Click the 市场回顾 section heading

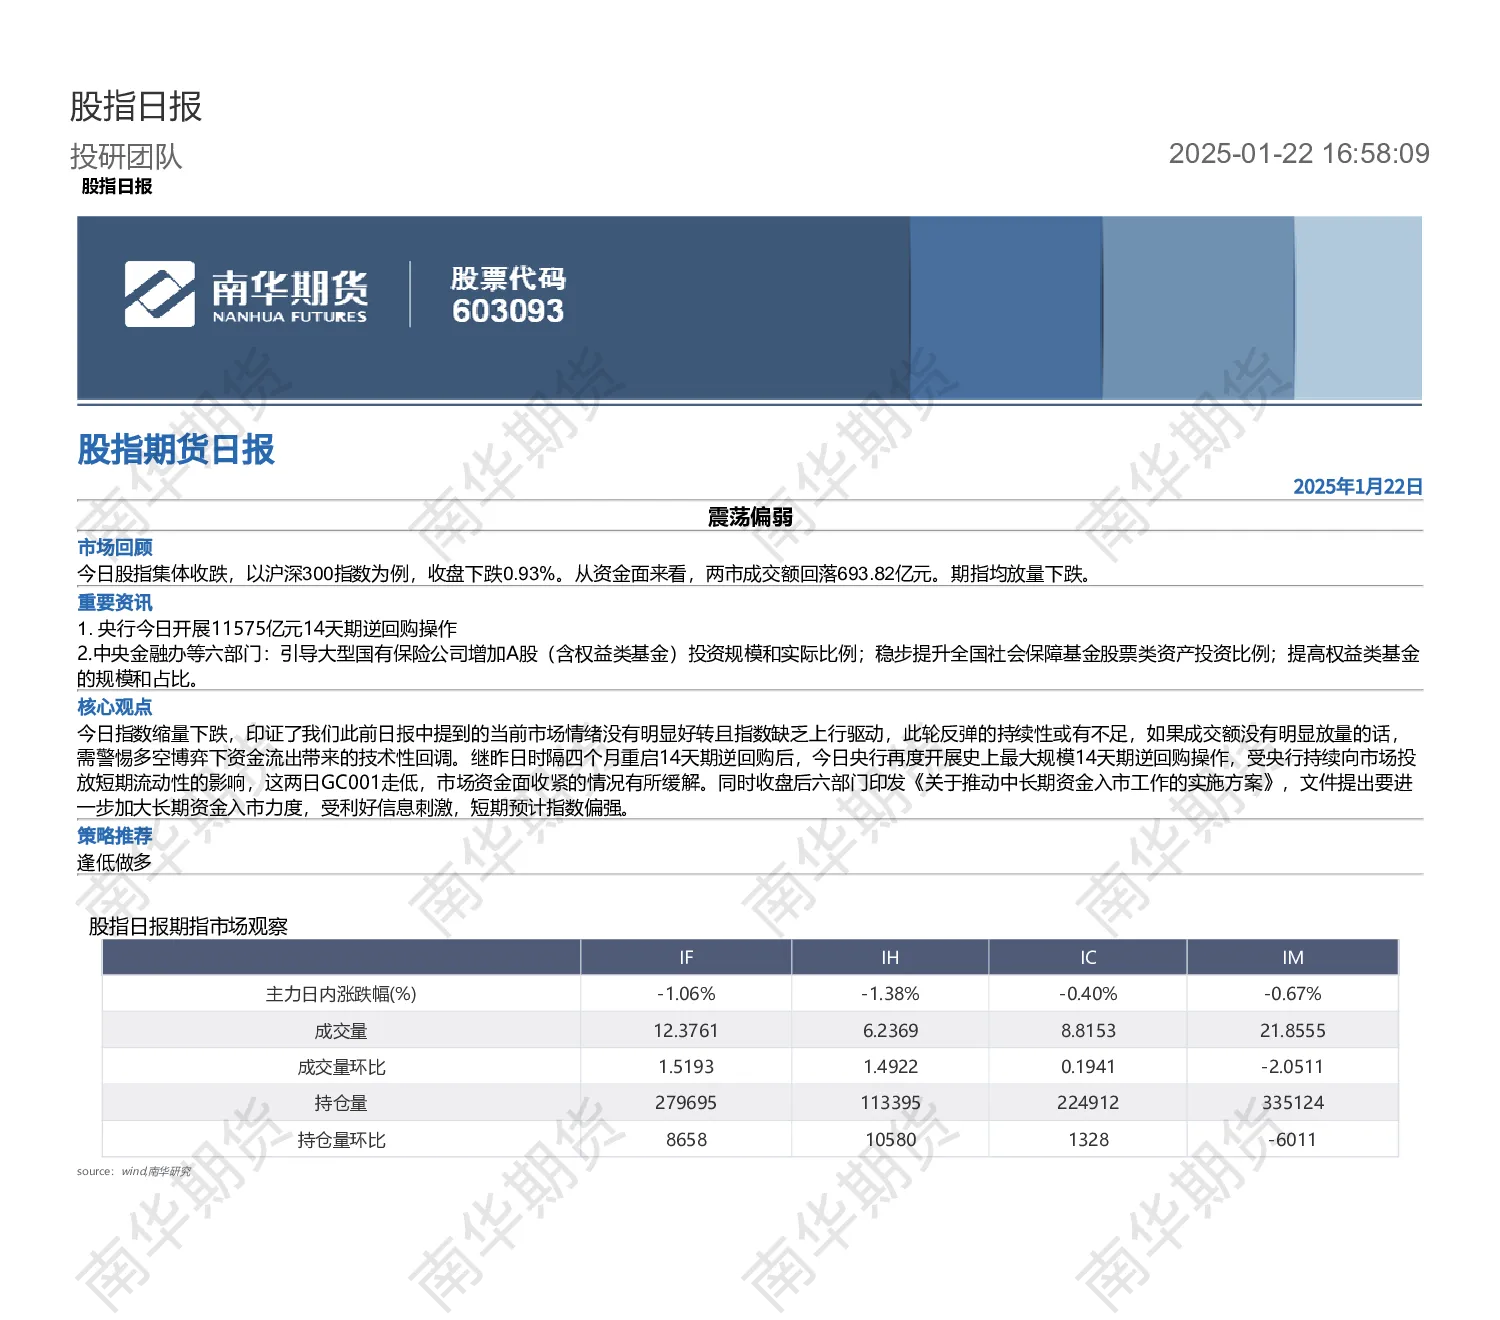115,547
